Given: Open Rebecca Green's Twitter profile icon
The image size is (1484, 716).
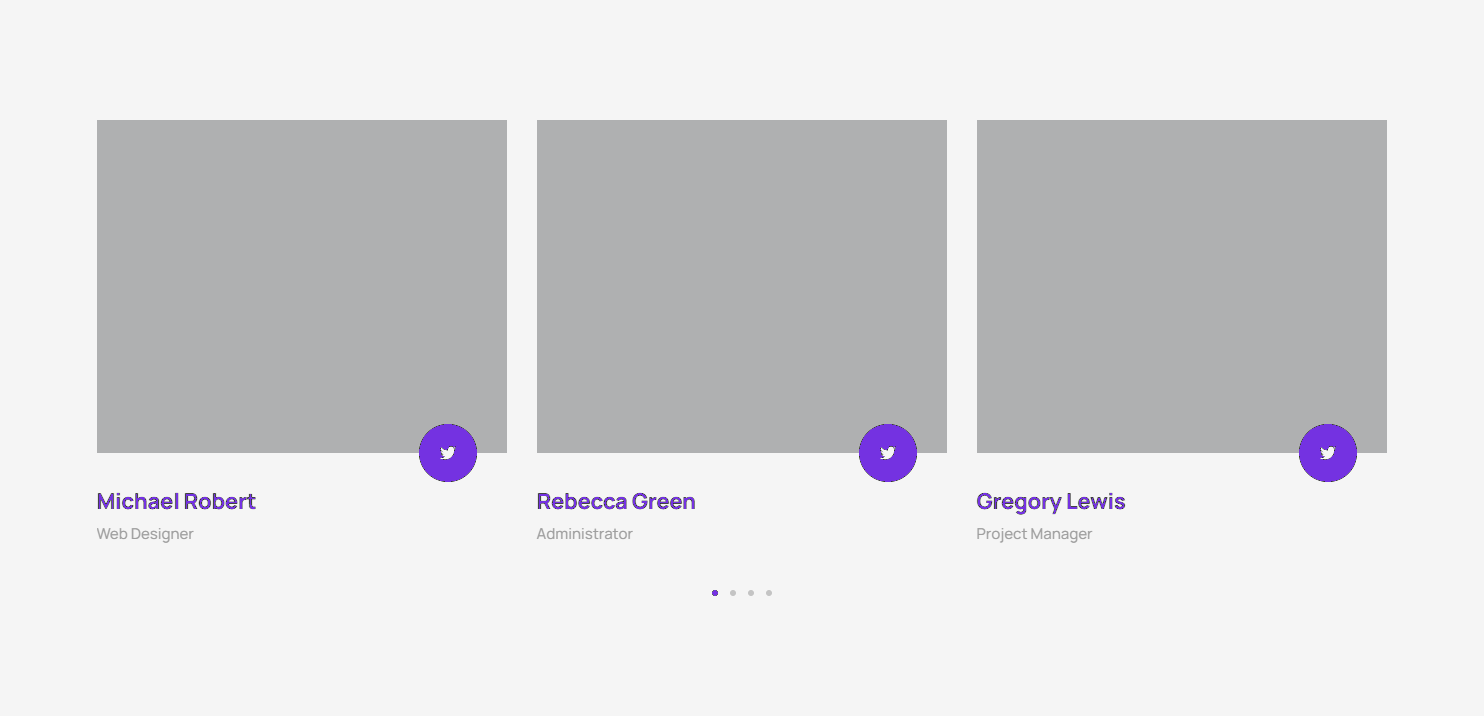Looking at the screenshot, I should (x=888, y=453).
